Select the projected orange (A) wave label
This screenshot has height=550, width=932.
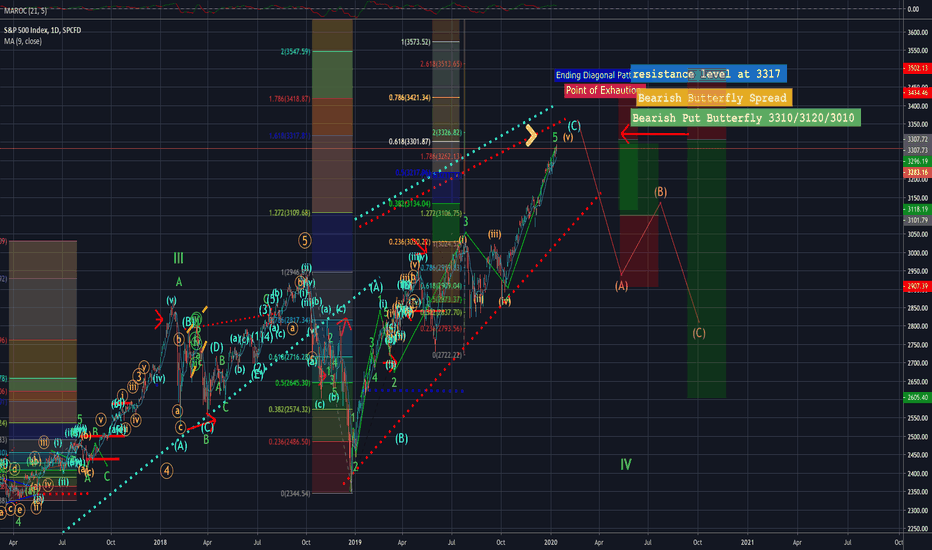tap(621, 286)
